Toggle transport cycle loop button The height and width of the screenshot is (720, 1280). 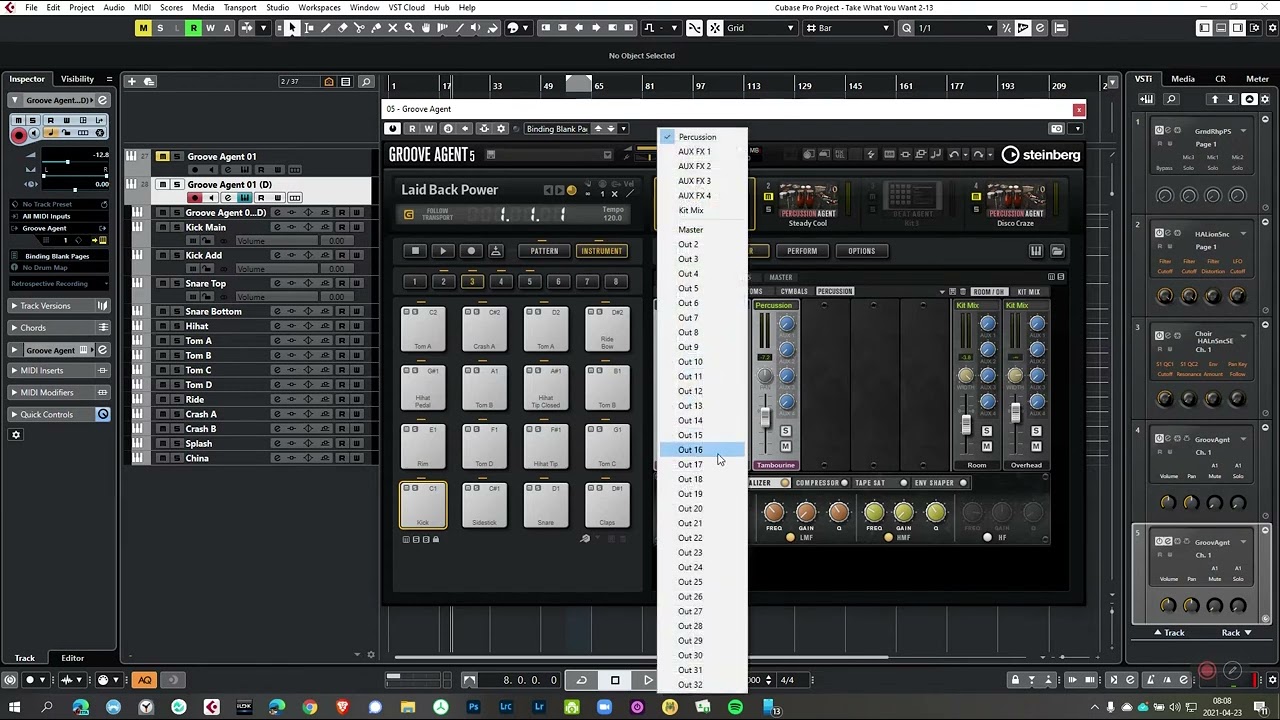click(582, 680)
